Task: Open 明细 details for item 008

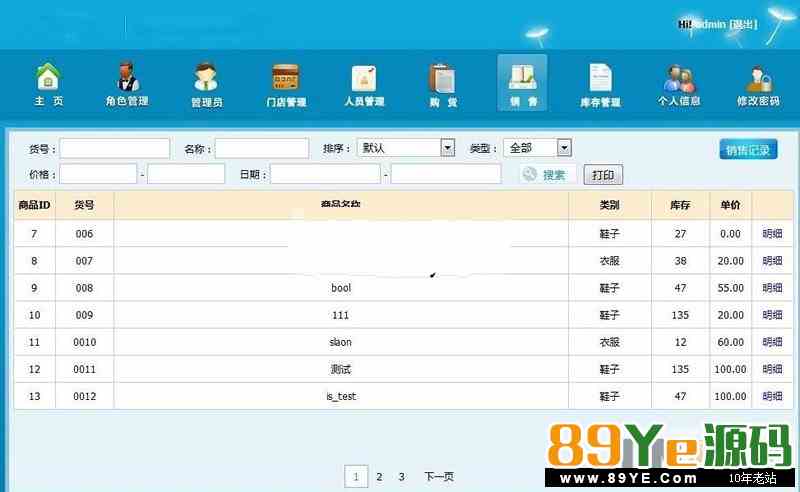Action: (772, 288)
